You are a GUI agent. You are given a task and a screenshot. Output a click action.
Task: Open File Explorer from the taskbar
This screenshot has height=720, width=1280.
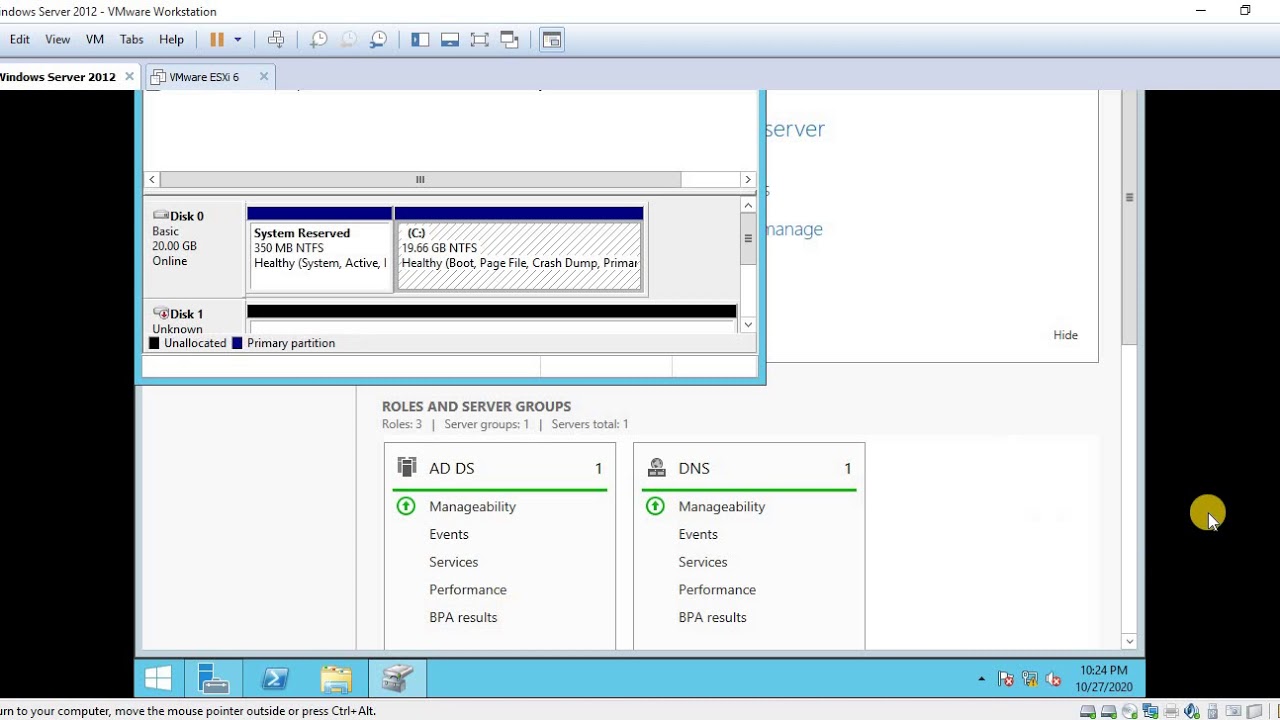pos(336,679)
